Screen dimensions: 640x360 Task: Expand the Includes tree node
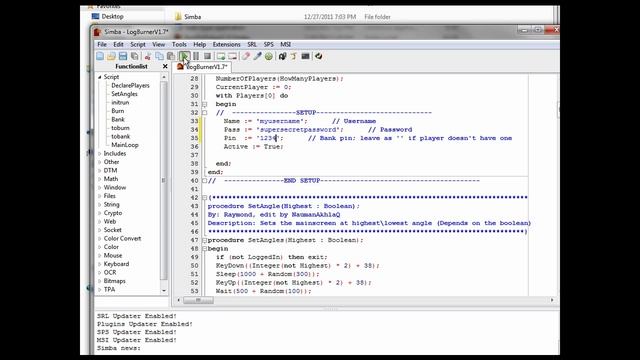tap(100, 153)
